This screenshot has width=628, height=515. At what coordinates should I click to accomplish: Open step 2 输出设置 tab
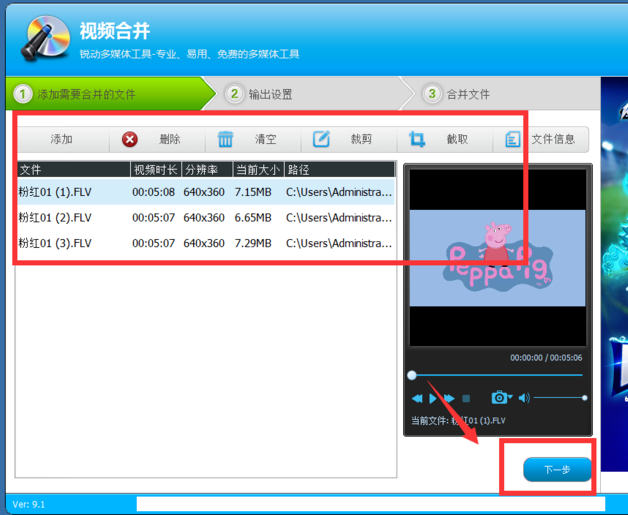[308, 94]
